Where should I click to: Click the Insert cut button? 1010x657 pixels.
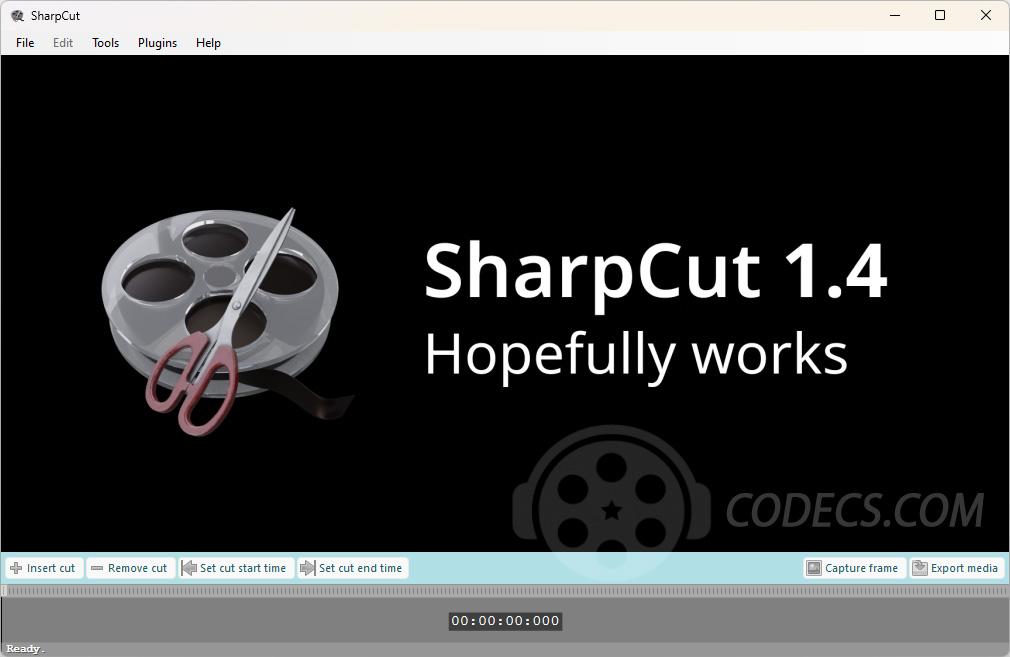click(x=44, y=568)
